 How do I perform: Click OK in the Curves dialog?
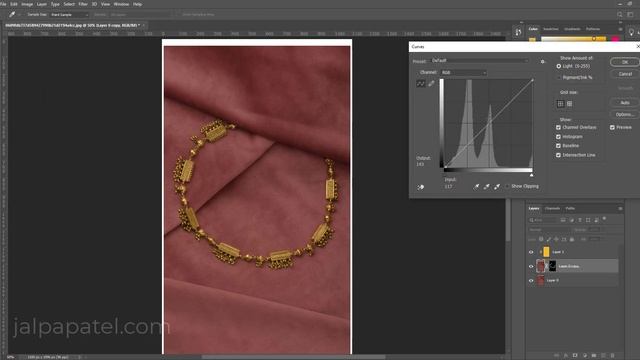click(x=625, y=62)
